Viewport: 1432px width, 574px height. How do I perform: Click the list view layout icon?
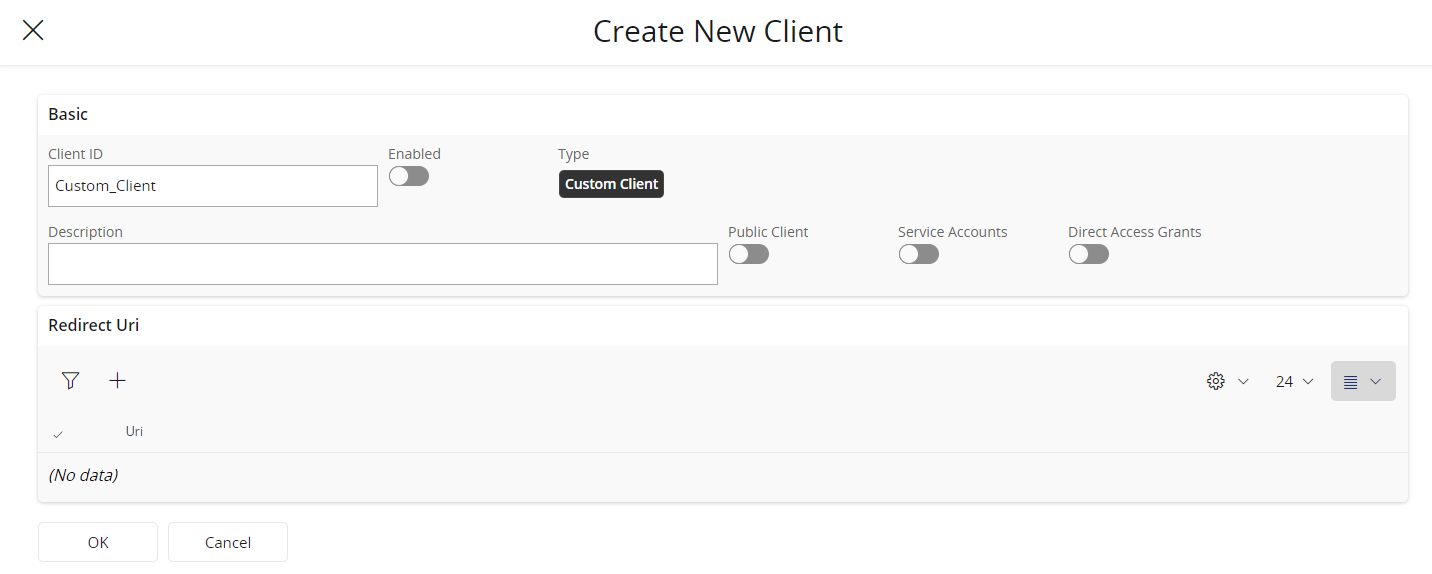(x=1350, y=381)
